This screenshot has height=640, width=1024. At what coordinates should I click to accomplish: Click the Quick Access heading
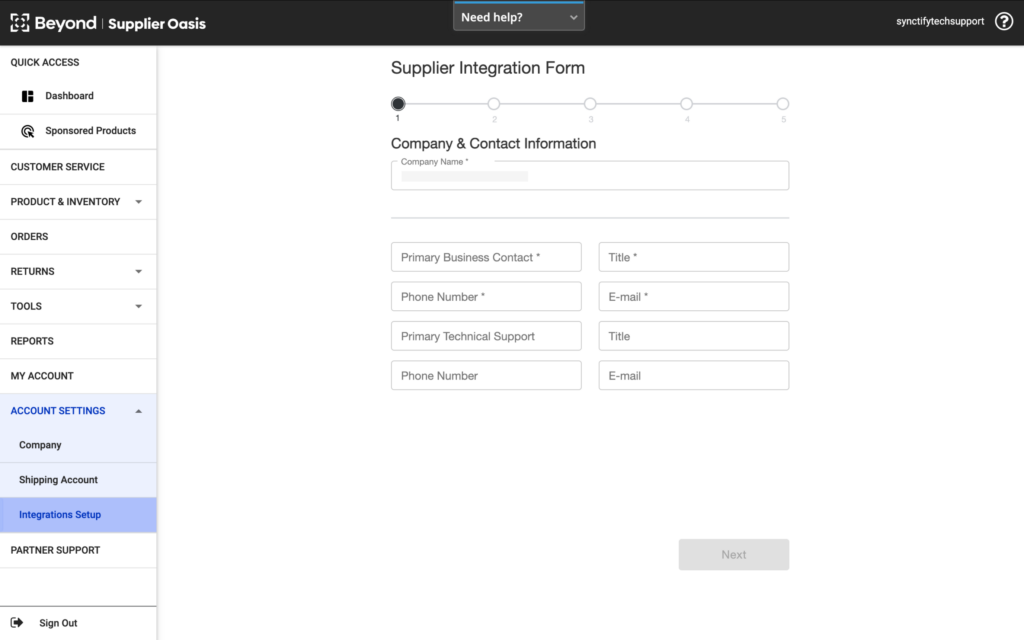[x=44, y=62]
